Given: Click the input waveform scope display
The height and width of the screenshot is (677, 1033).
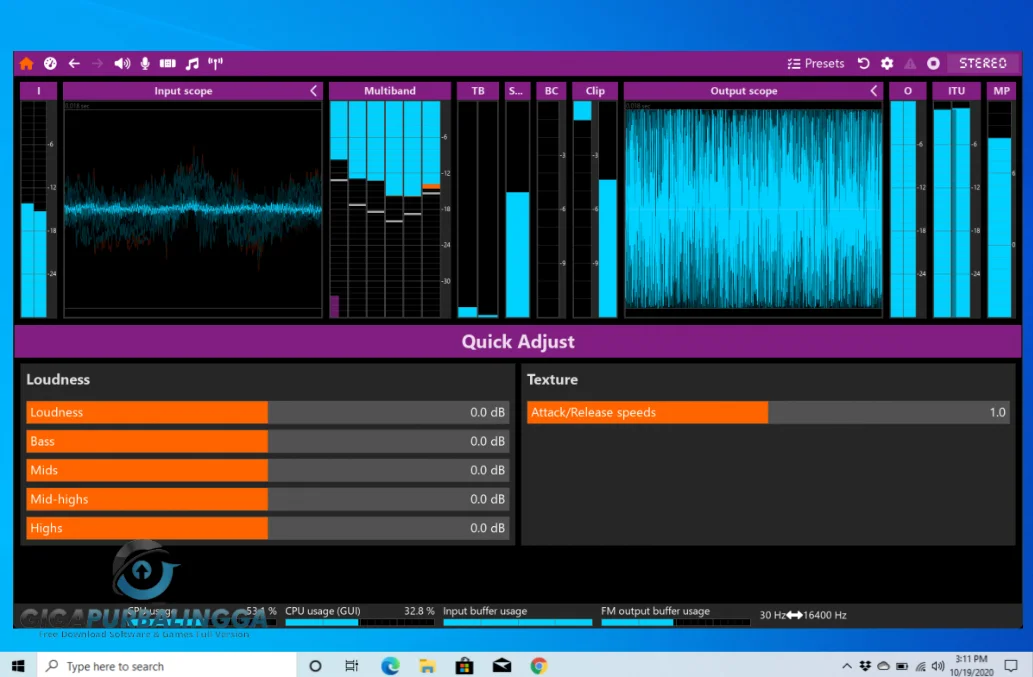Looking at the screenshot, I should coord(193,209).
